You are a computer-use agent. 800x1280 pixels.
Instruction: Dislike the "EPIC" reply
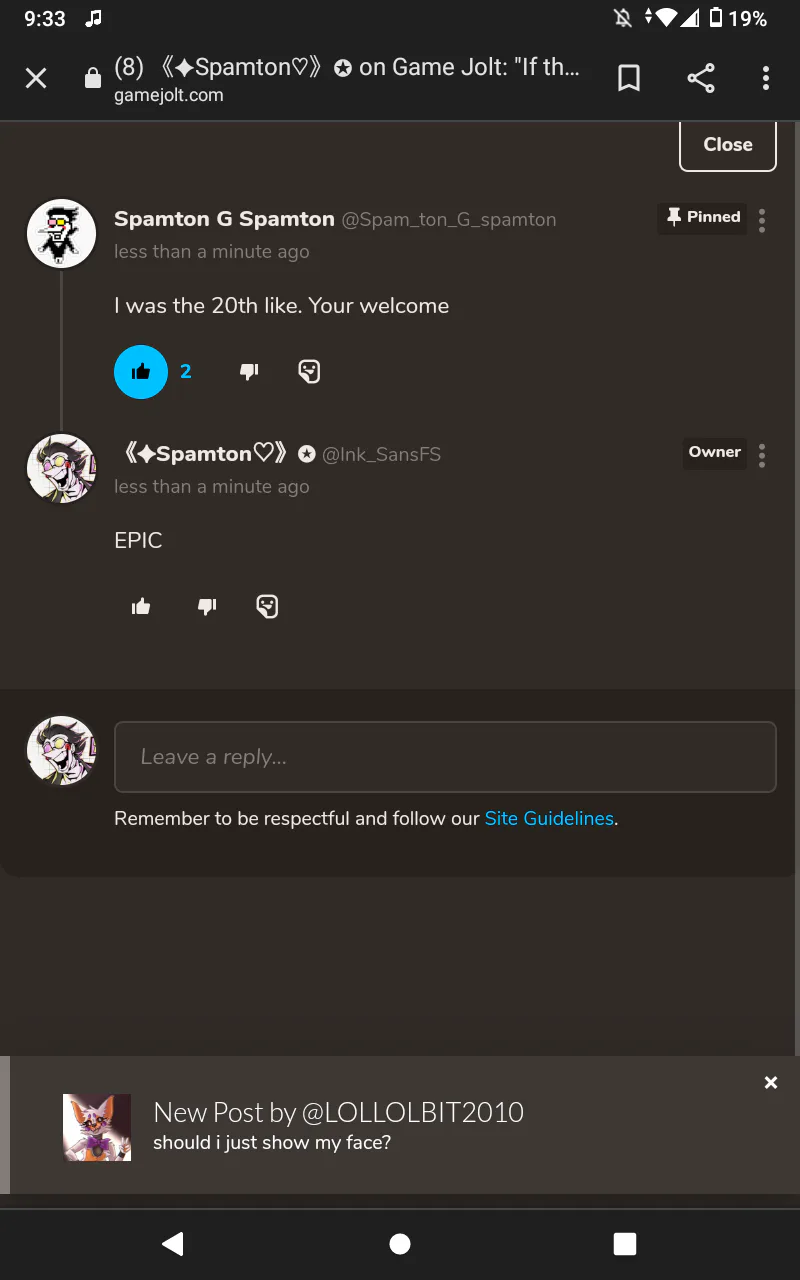click(x=207, y=606)
